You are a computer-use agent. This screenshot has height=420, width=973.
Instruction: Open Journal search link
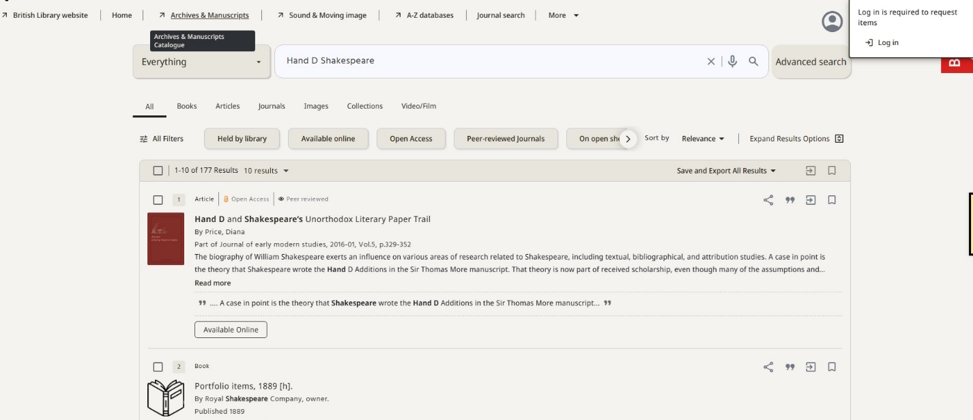coord(501,15)
